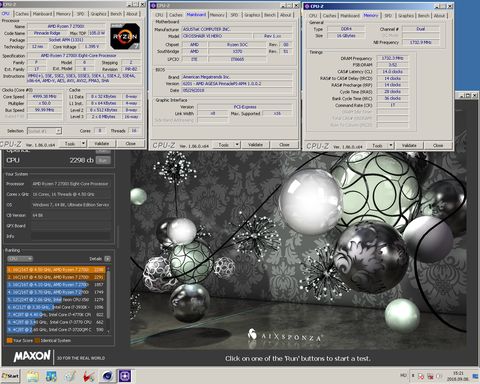Click Validate in DDR4 Memory CPU-Z window
The image size is (480, 384).
(409, 146)
